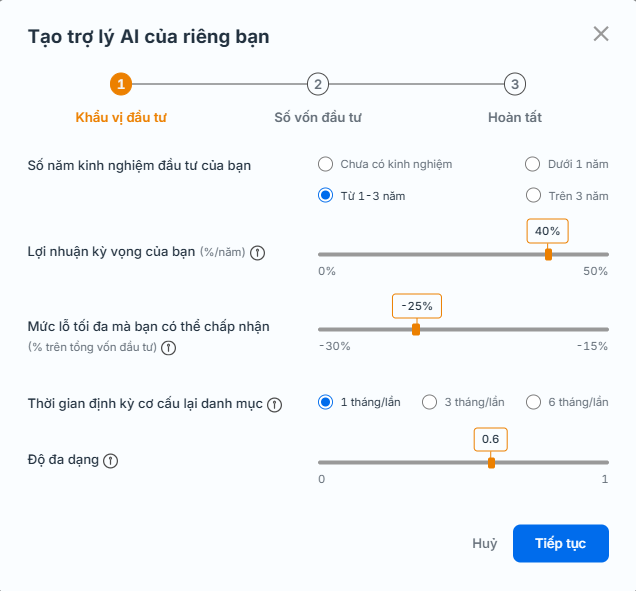Click info icon next to "Độ đa dạng"

tap(110, 460)
